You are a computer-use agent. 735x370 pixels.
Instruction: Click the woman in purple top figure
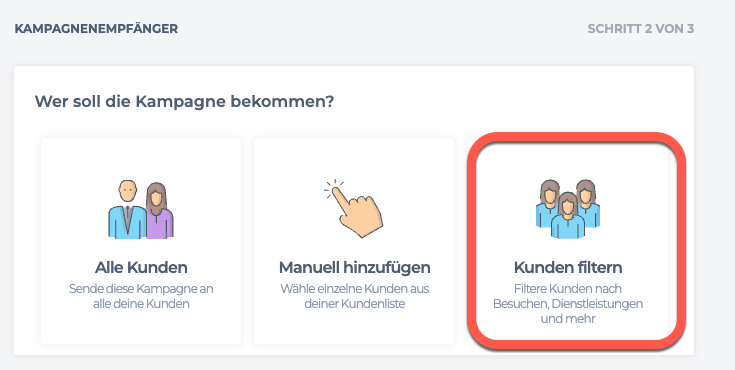click(158, 211)
